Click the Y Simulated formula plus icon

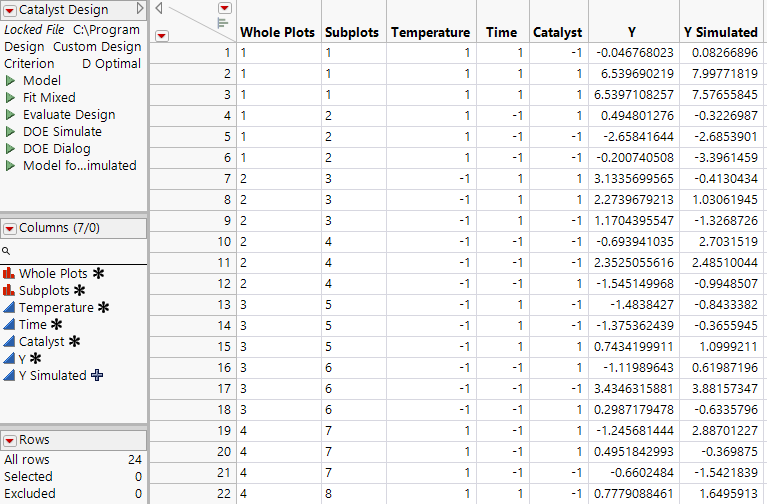pos(97,376)
